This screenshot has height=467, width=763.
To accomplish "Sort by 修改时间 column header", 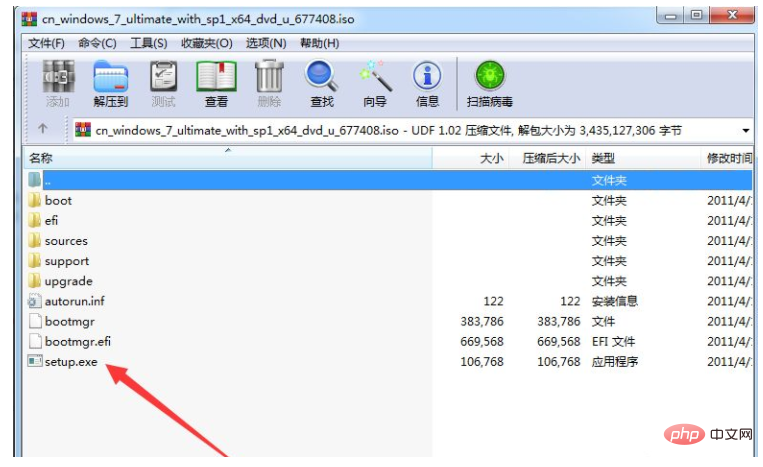I will [727, 158].
